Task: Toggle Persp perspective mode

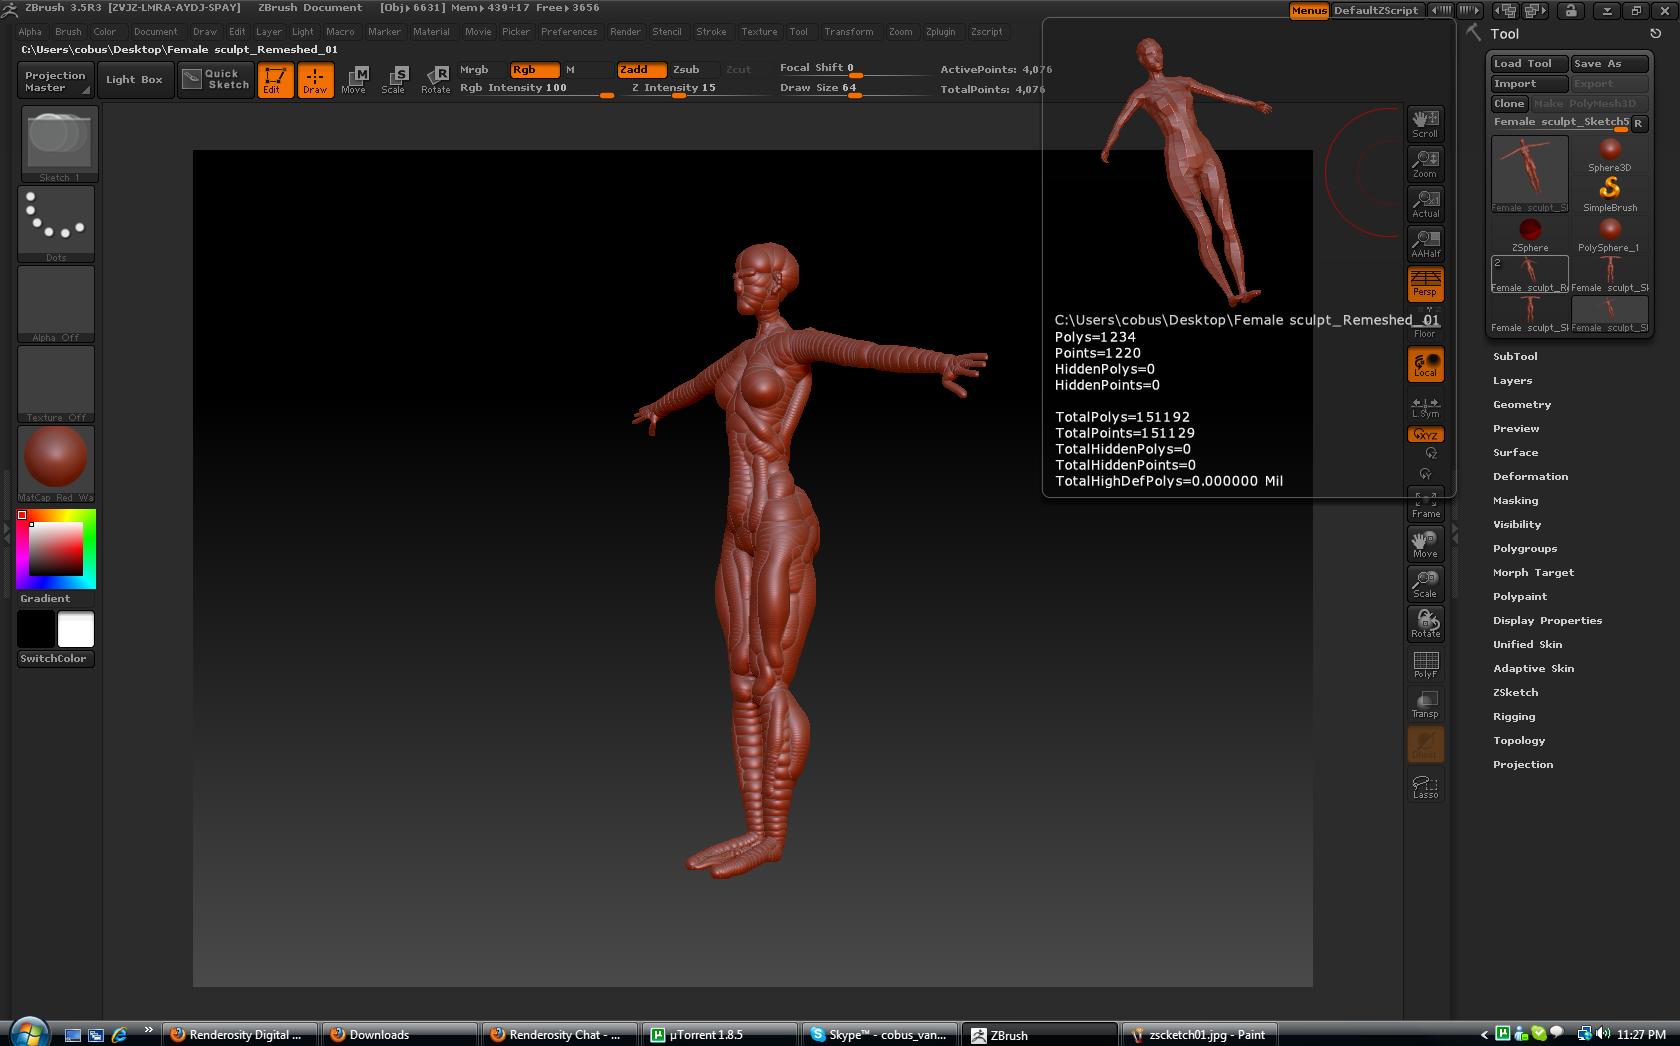Action: pyautogui.click(x=1425, y=284)
